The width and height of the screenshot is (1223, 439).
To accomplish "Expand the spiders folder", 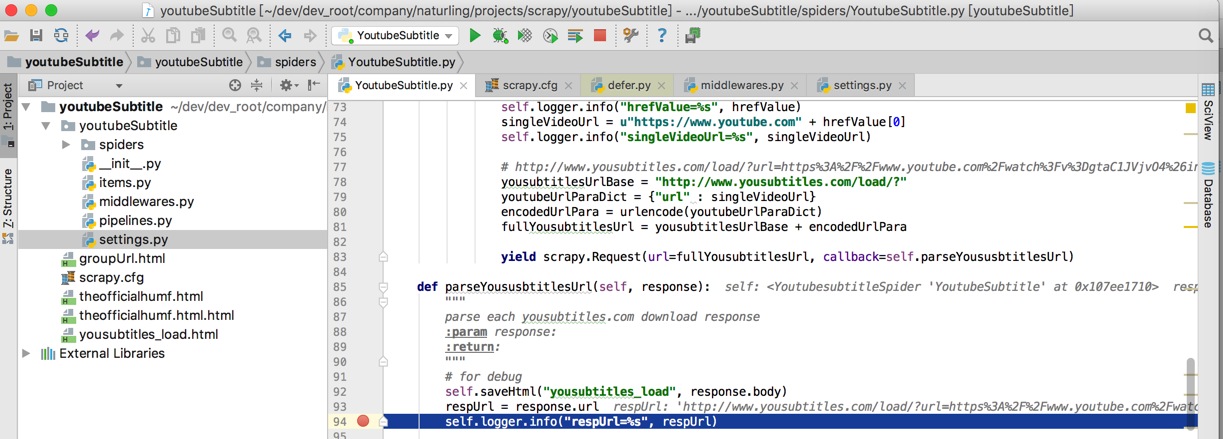I will click(66, 145).
